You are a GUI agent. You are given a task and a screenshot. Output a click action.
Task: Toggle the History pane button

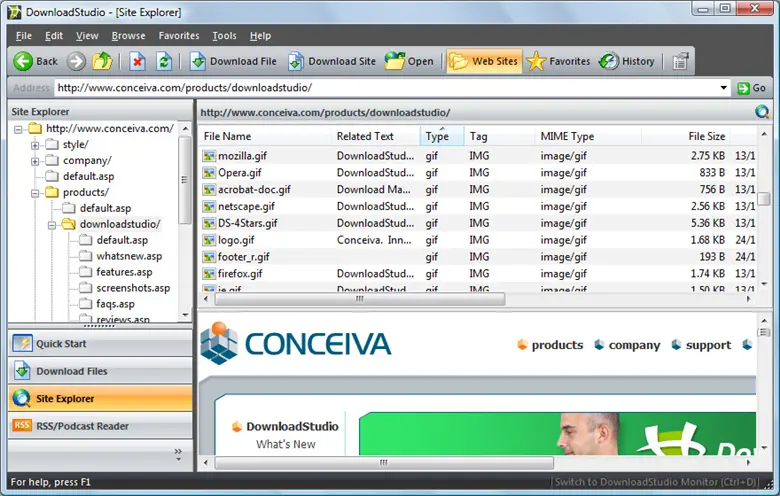[x=627, y=62]
